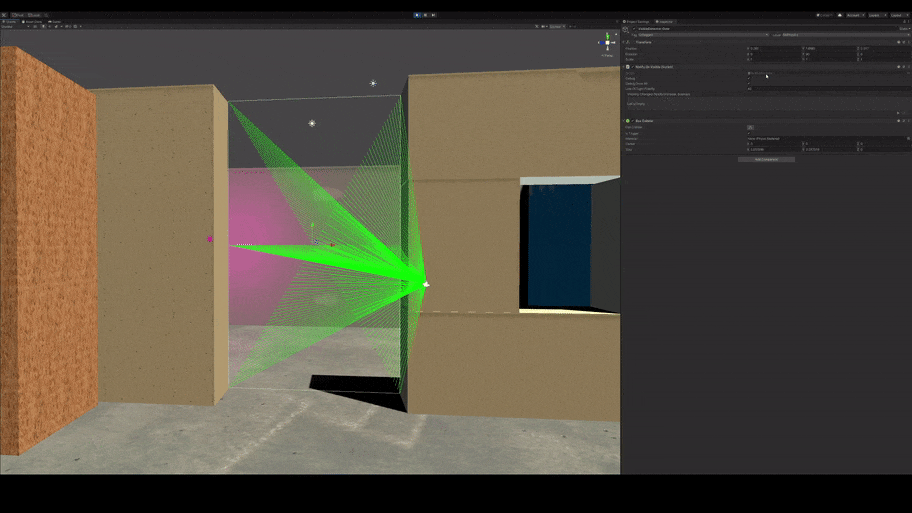Click the Script reference field
The width and height of the screenshot is (912, 513).
829,73
